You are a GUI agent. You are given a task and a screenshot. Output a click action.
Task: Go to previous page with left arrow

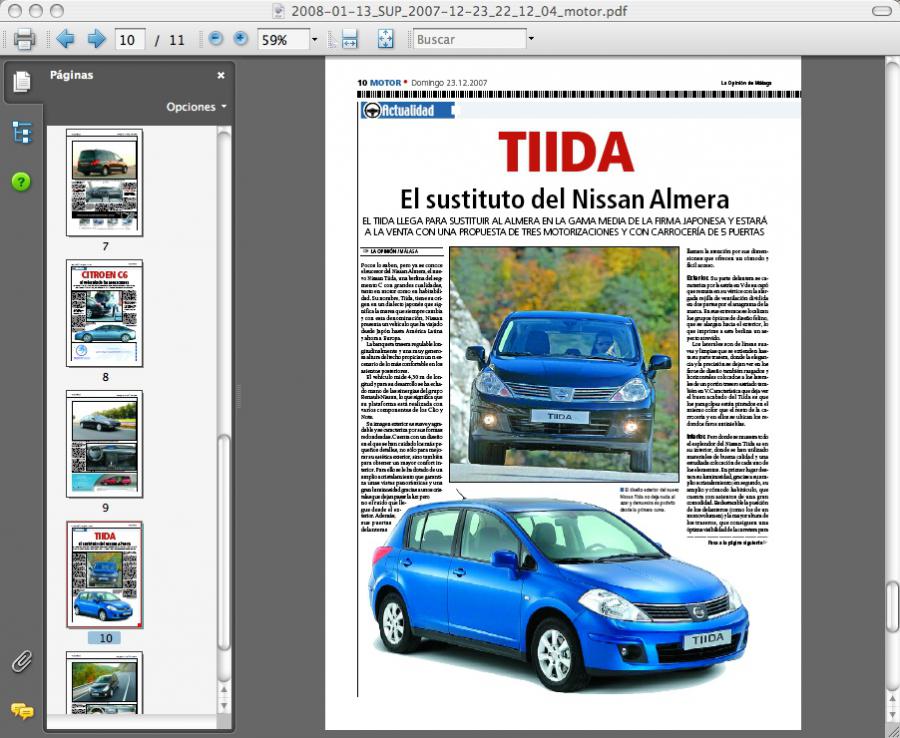tap(65, 39)
